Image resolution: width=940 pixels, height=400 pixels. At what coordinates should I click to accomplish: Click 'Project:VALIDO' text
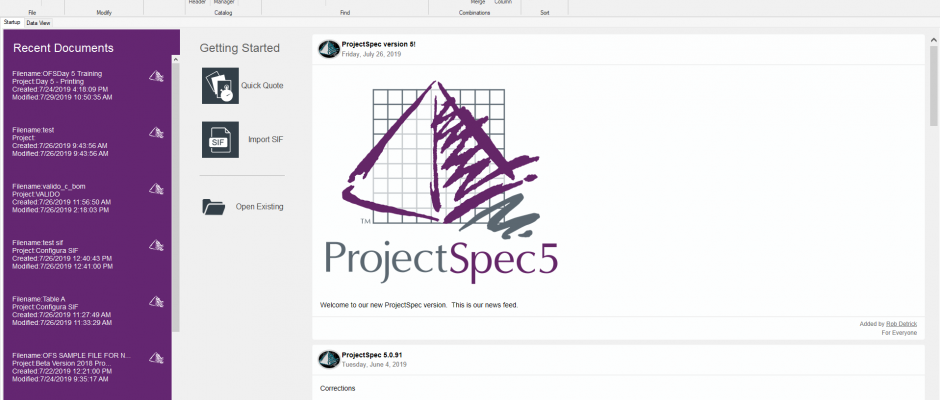(x=35, y=194)
